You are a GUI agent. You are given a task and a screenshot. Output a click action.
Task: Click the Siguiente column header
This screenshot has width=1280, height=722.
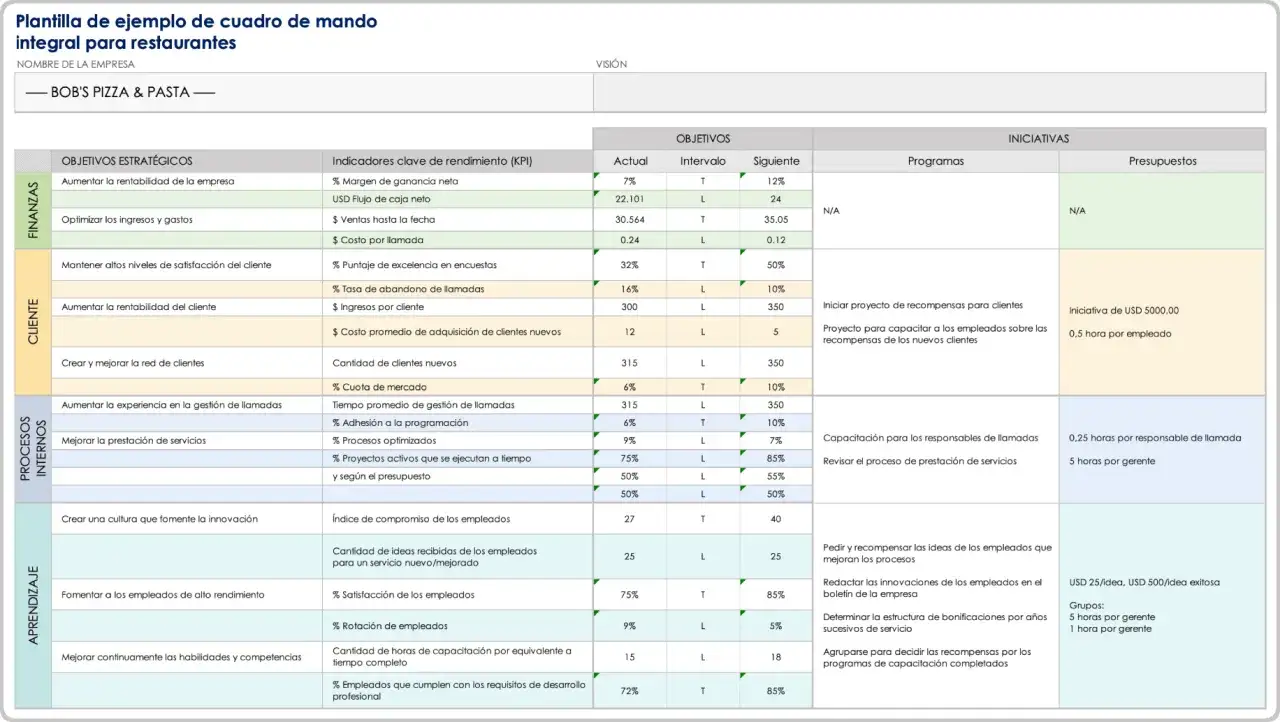click(x=776, y=161)
